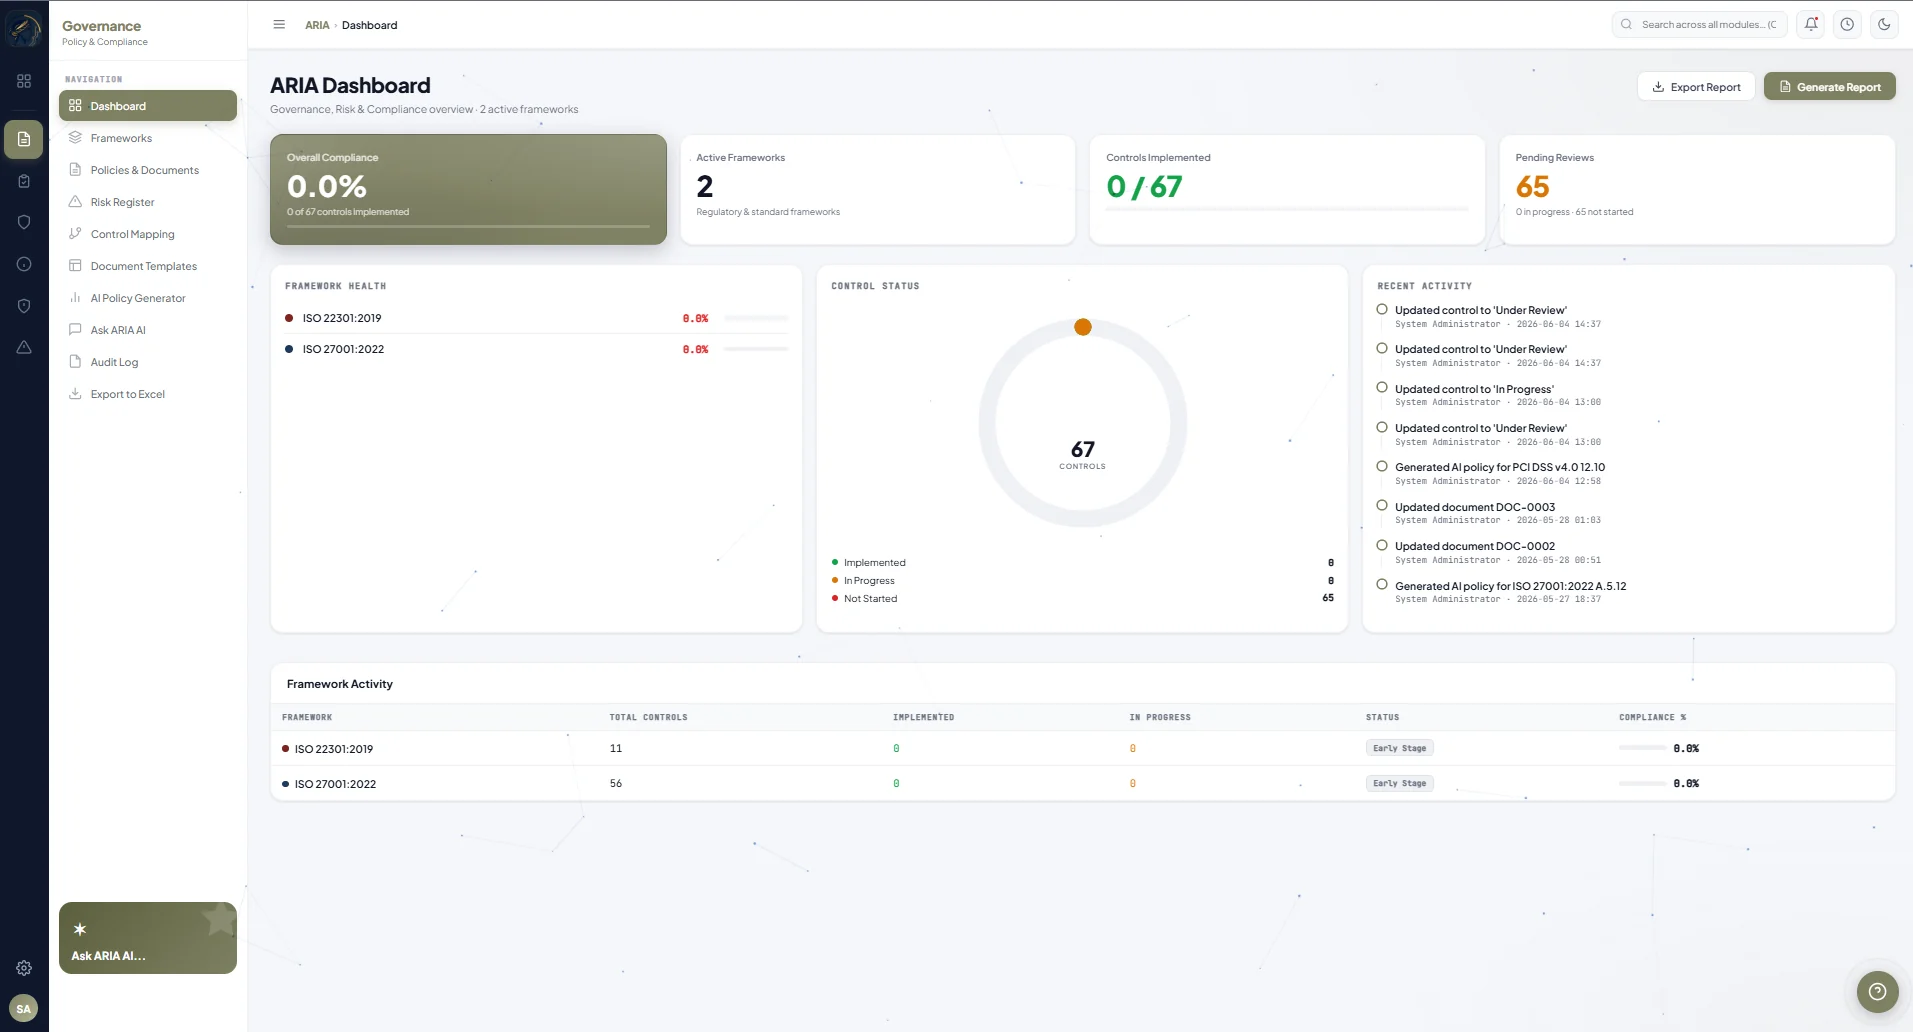Image resolution: width=1913 pixels, height=1032 pixels.
Task: Open the Active Frameworks card
Action: [877, 189]
